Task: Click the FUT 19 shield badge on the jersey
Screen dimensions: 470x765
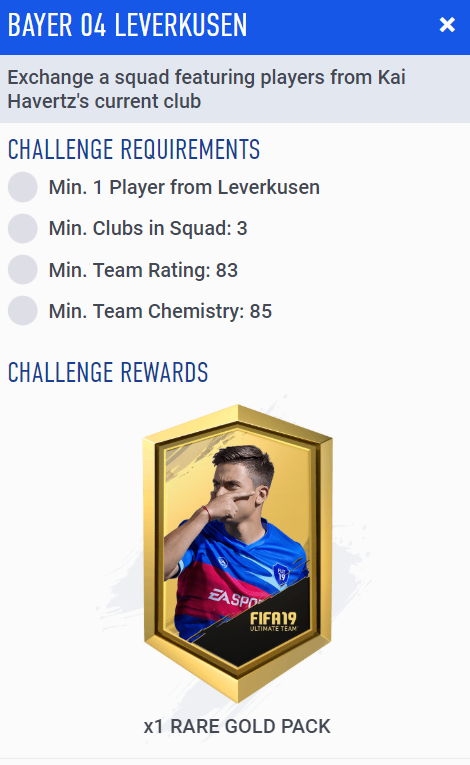Action: click(x=281, y=574)
